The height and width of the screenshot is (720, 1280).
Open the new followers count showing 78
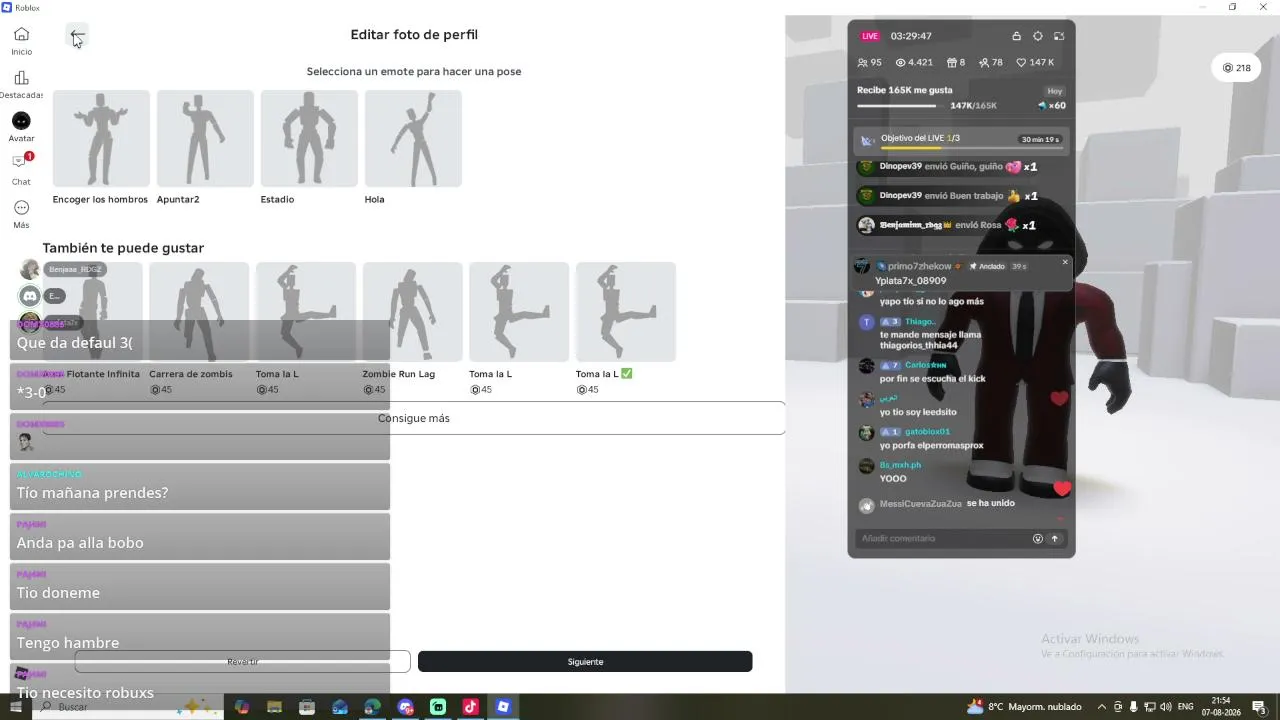pyautogui.click(x=991, y=62)
